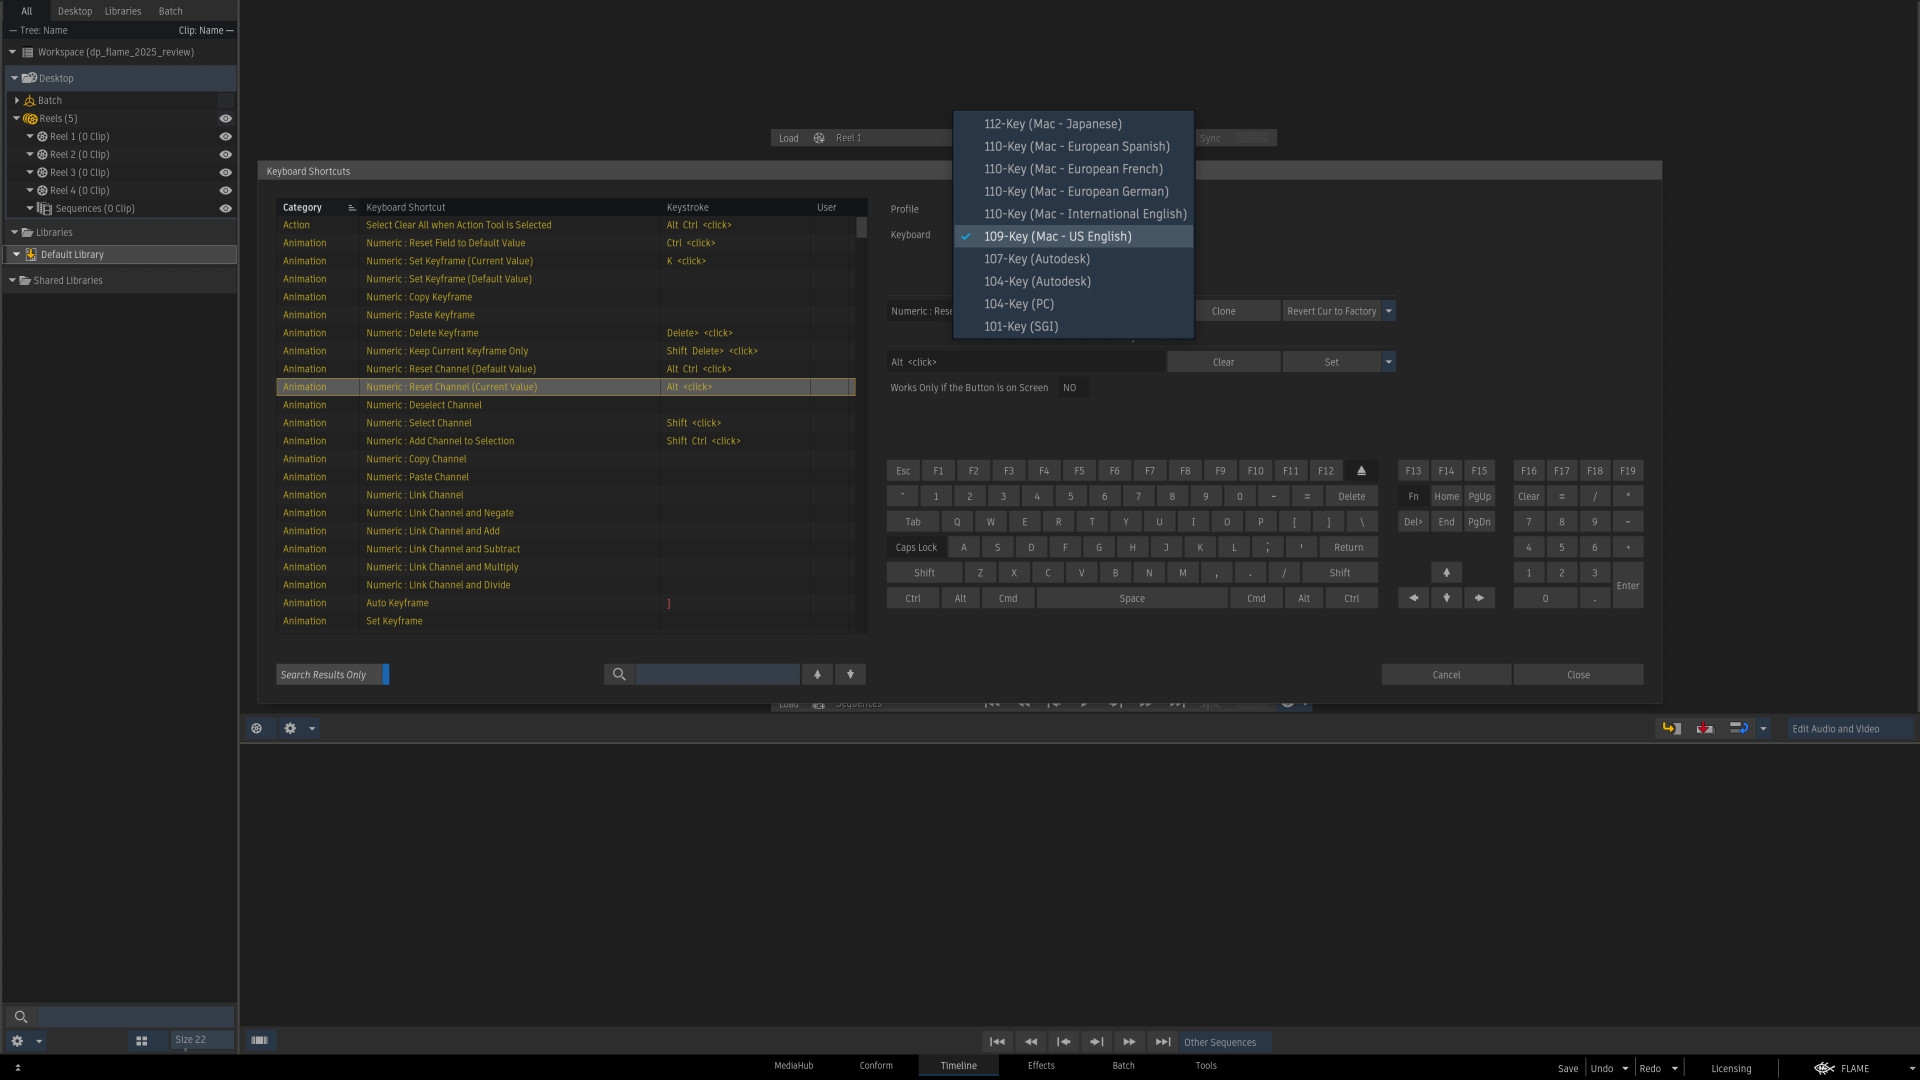Toggle visibility of Reel 1
Viewport: 1920px width, 1080px height.
tap(226, 136)
